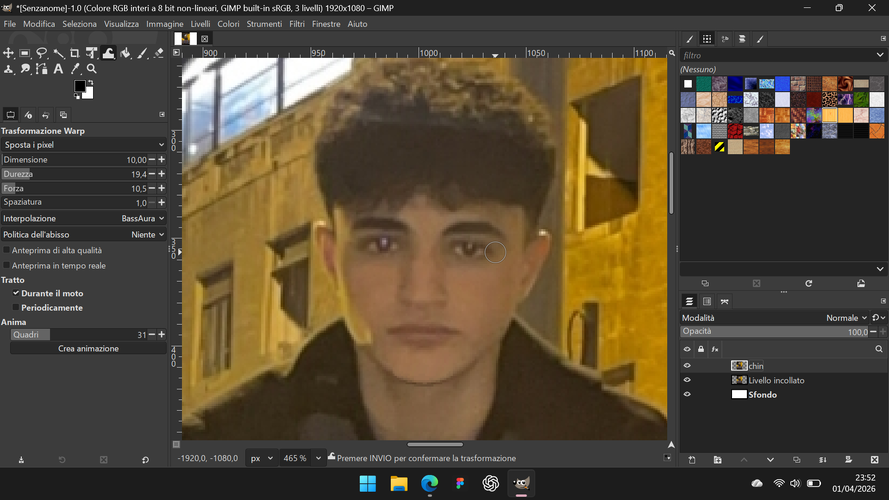Select the Bucket Fill tool

(125, 53)
